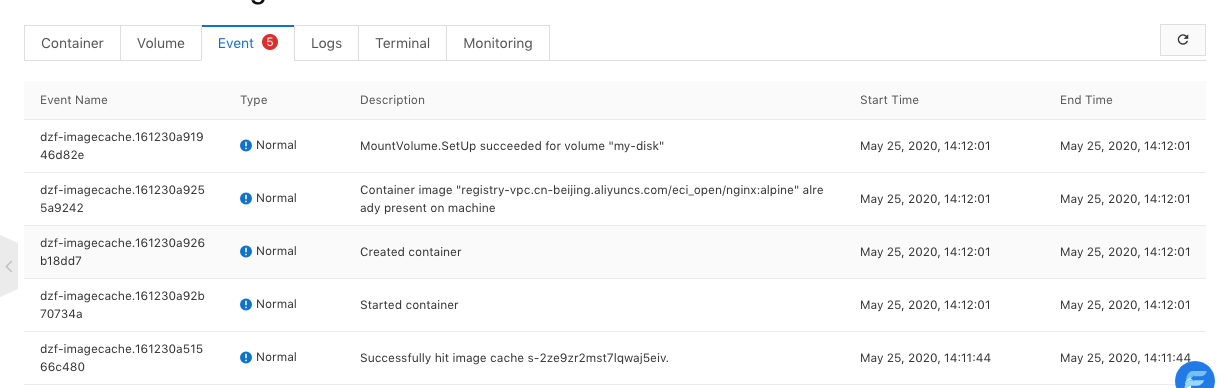Click info icon for image cache hit event

pos(246,358)
